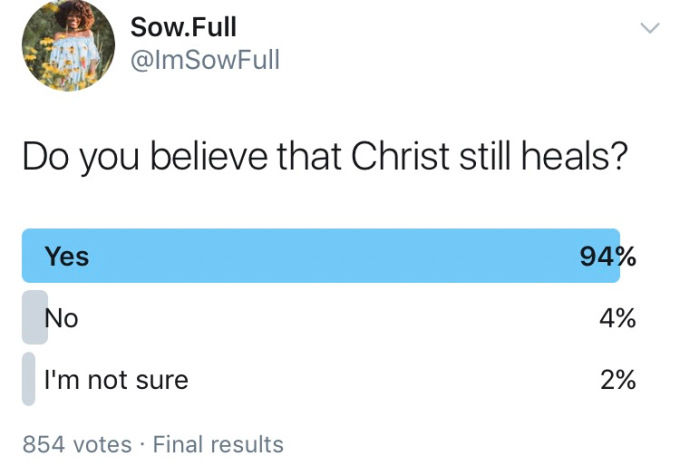Click the Final results text

point(218,444)
